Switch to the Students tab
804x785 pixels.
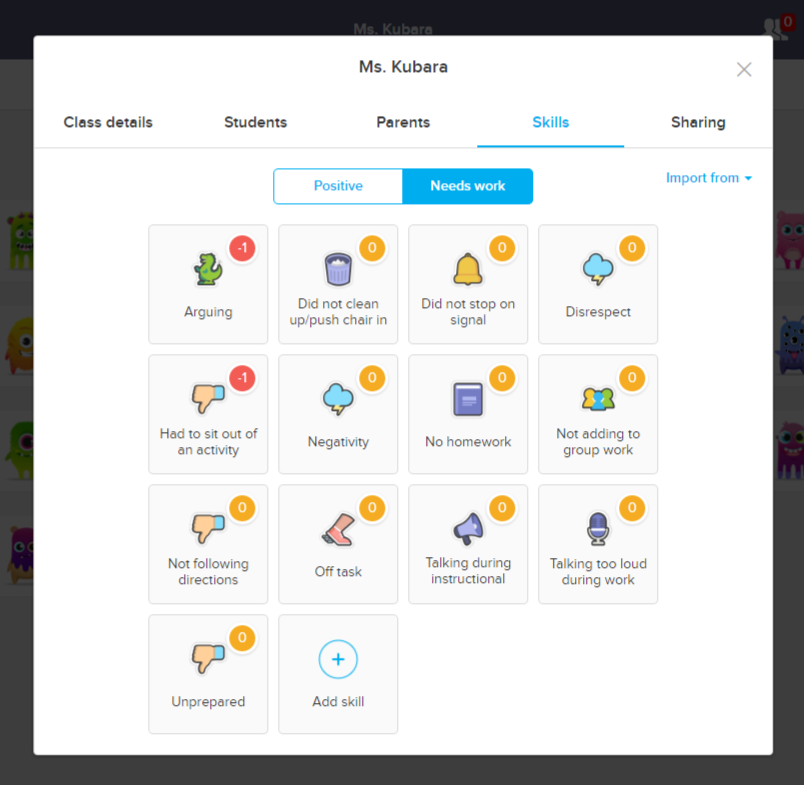(x=255, y=122)
